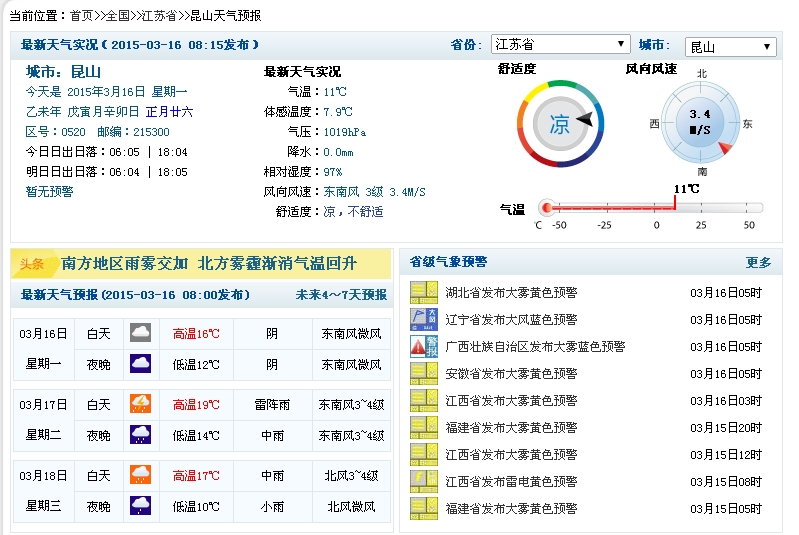Click the fog icon for 福建省 03月15日20时

(x=424, y=427)
